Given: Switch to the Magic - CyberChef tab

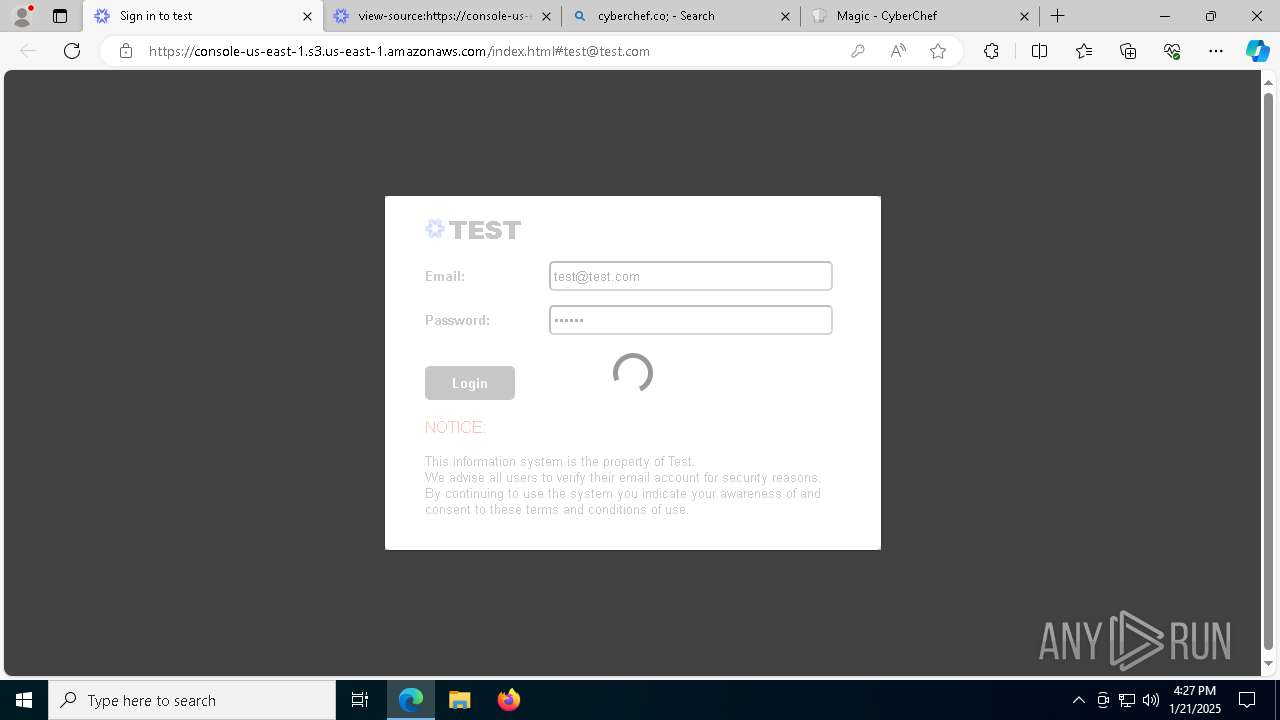Looking at the screenshot, I should (920, 16).
